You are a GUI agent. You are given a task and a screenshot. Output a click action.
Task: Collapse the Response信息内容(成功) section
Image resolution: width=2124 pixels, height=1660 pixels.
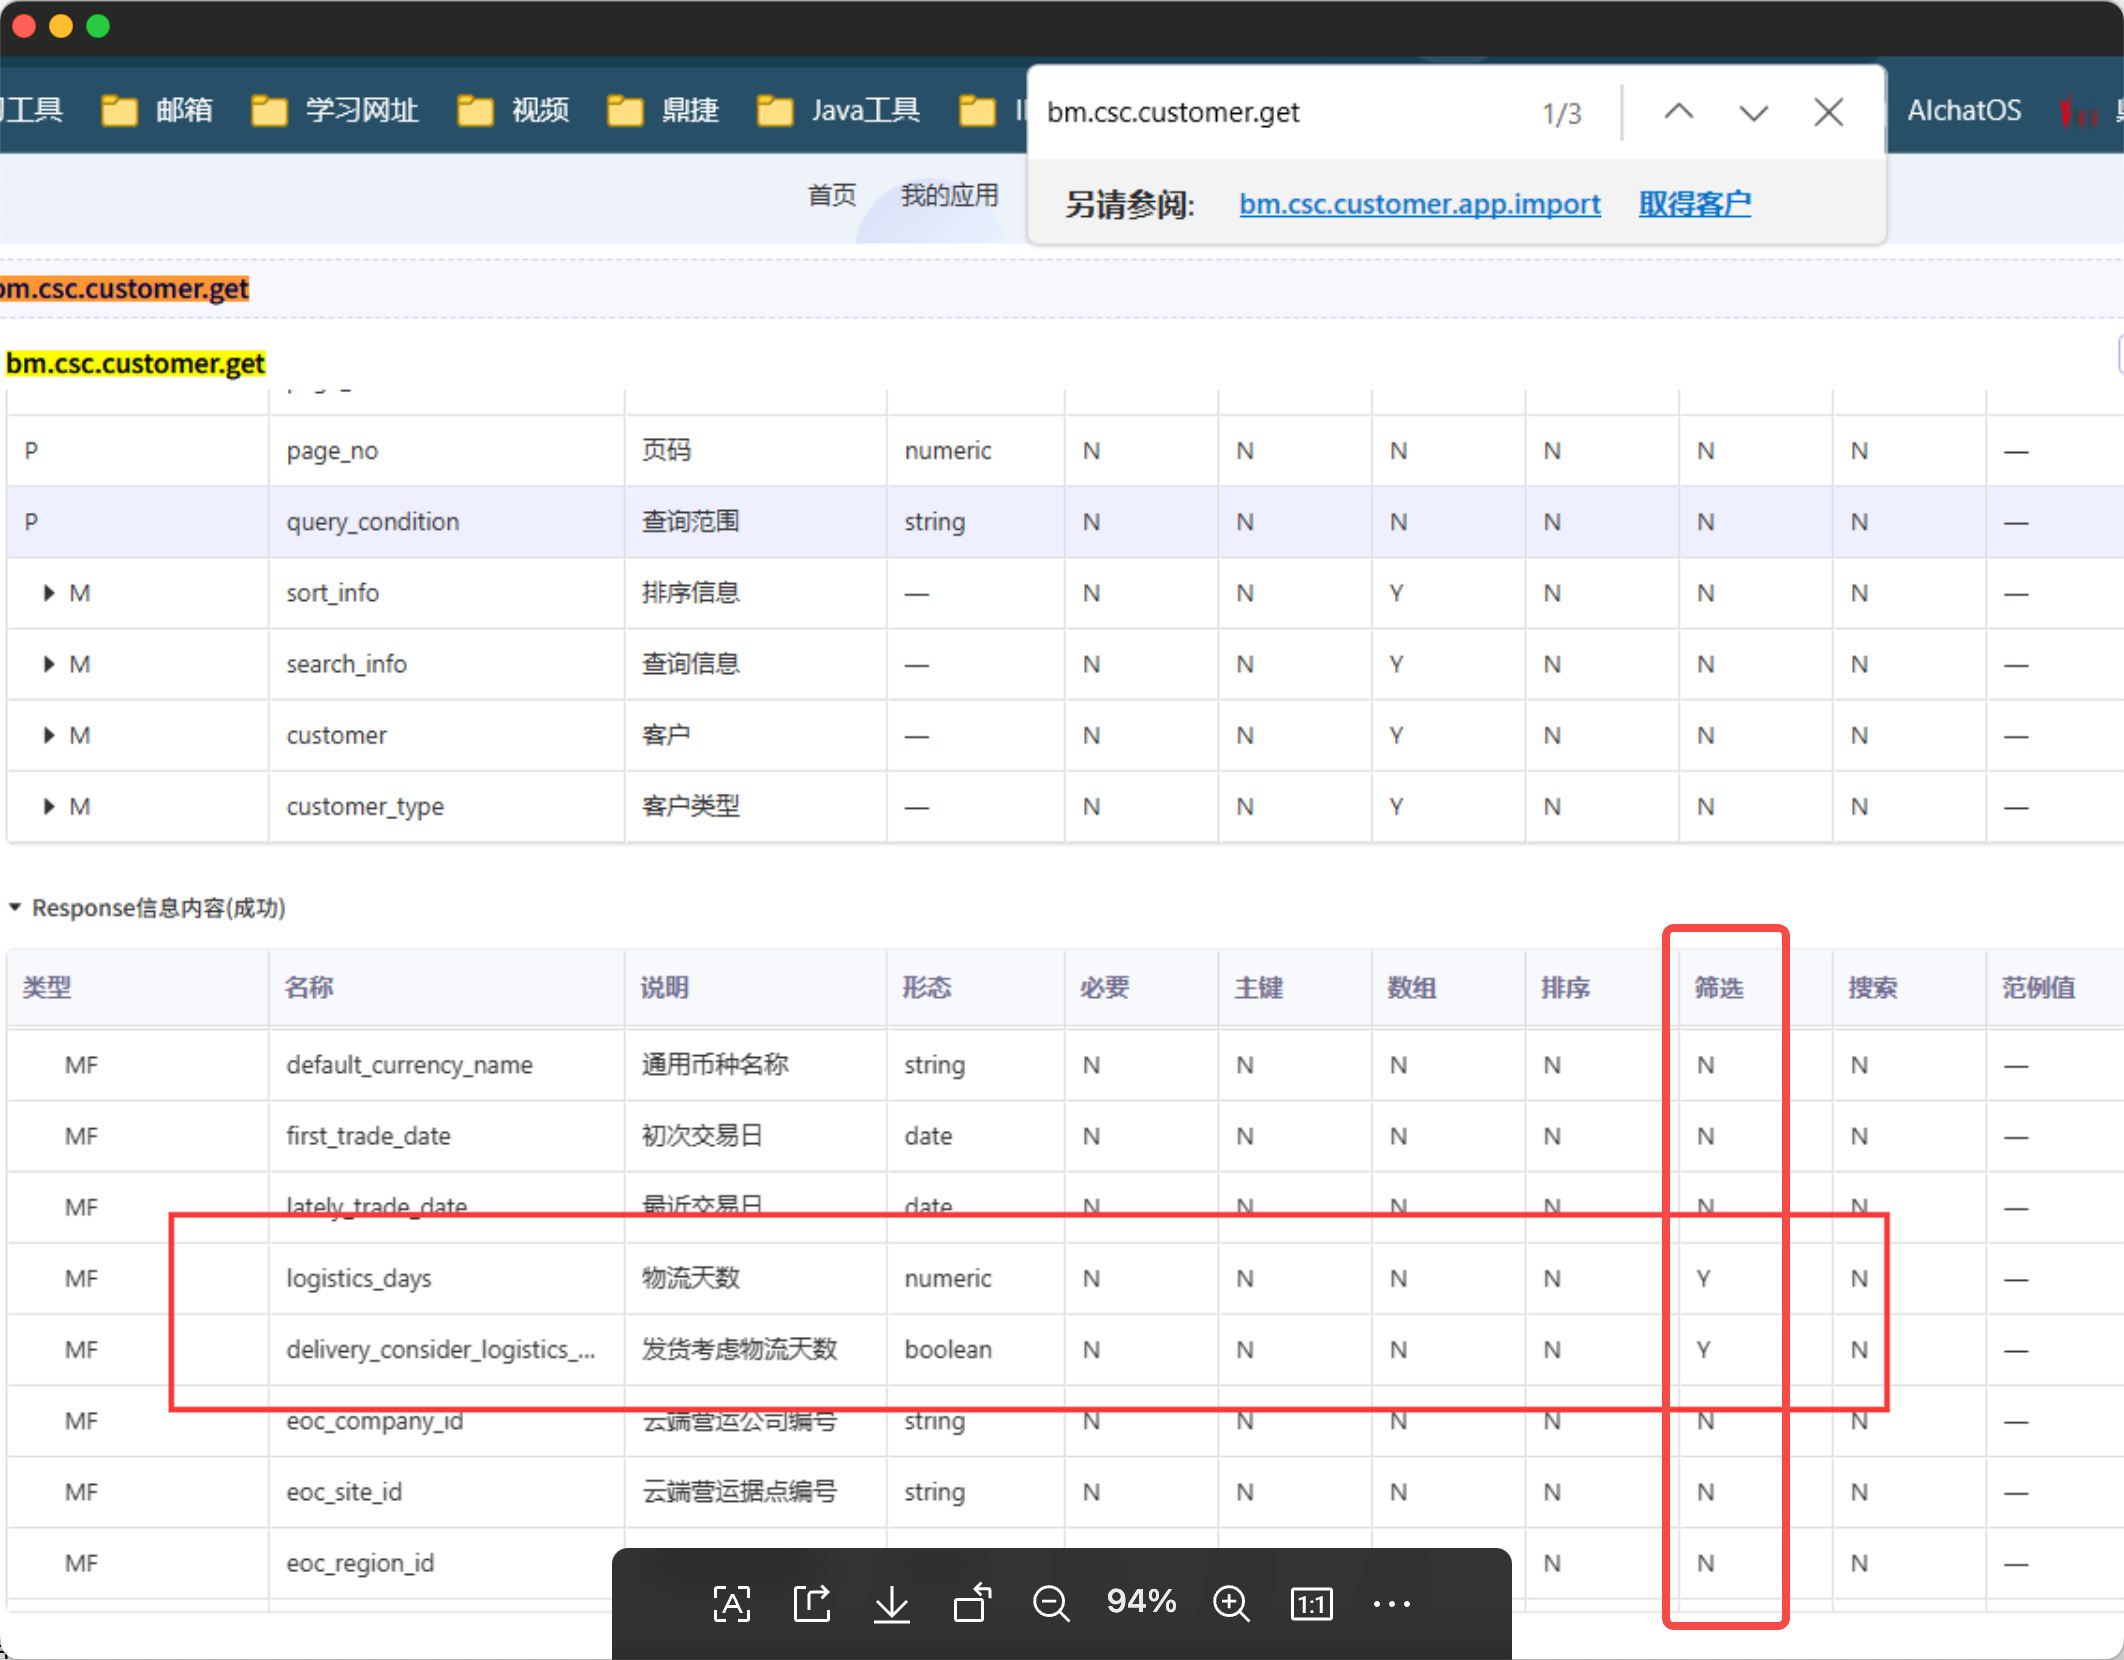(15, 908)
